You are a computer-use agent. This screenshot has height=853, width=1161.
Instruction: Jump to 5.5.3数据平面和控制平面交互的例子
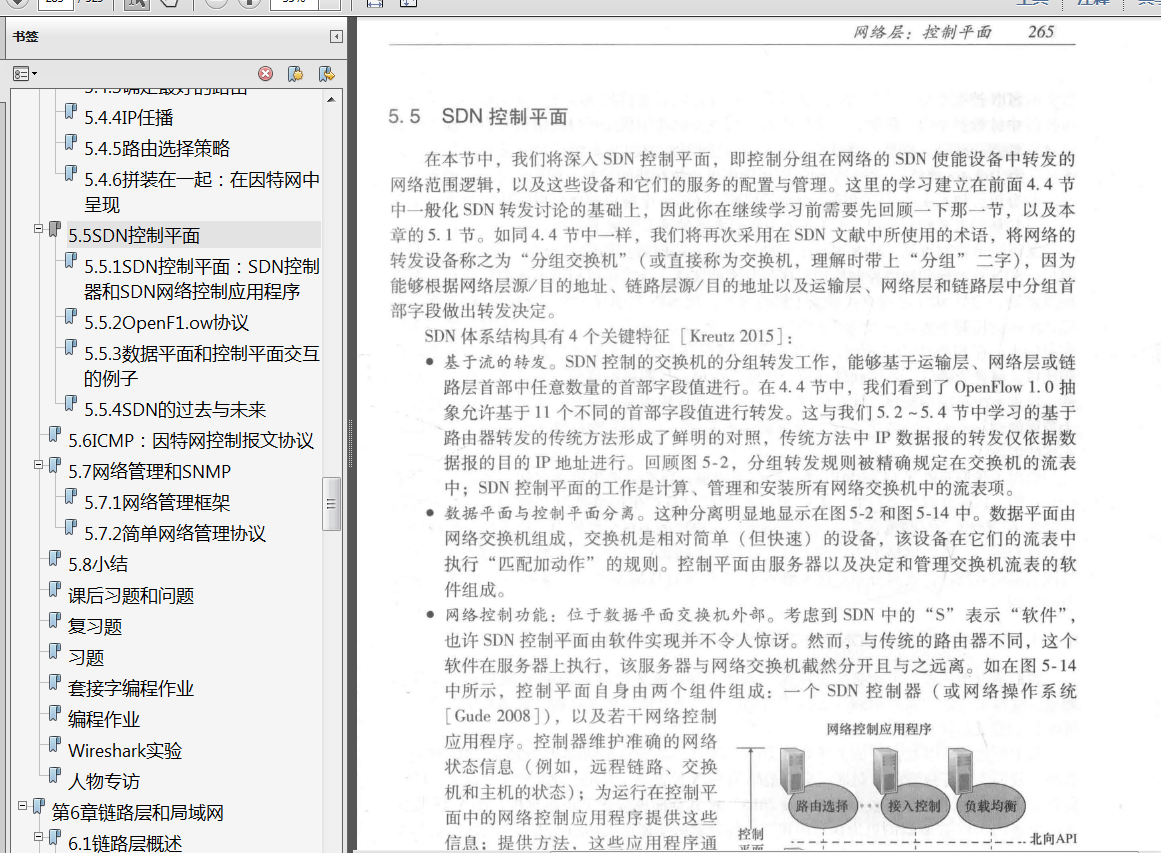(x=201, y=366)
